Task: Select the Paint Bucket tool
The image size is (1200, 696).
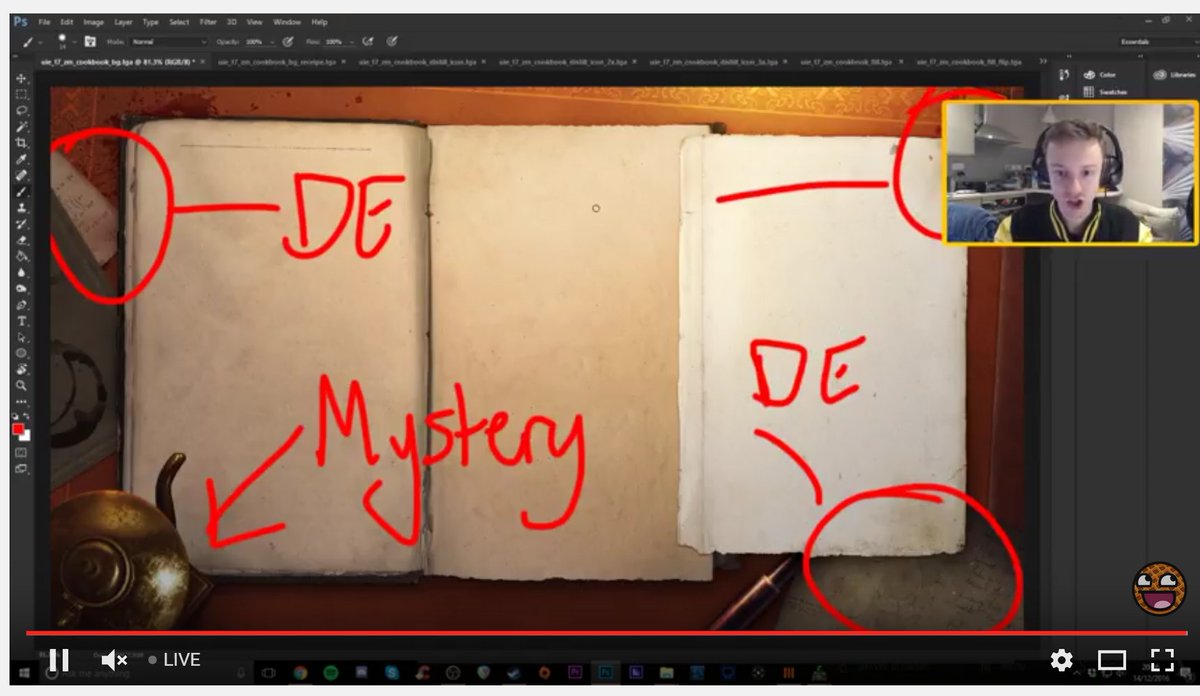Action: coord(22,256)
